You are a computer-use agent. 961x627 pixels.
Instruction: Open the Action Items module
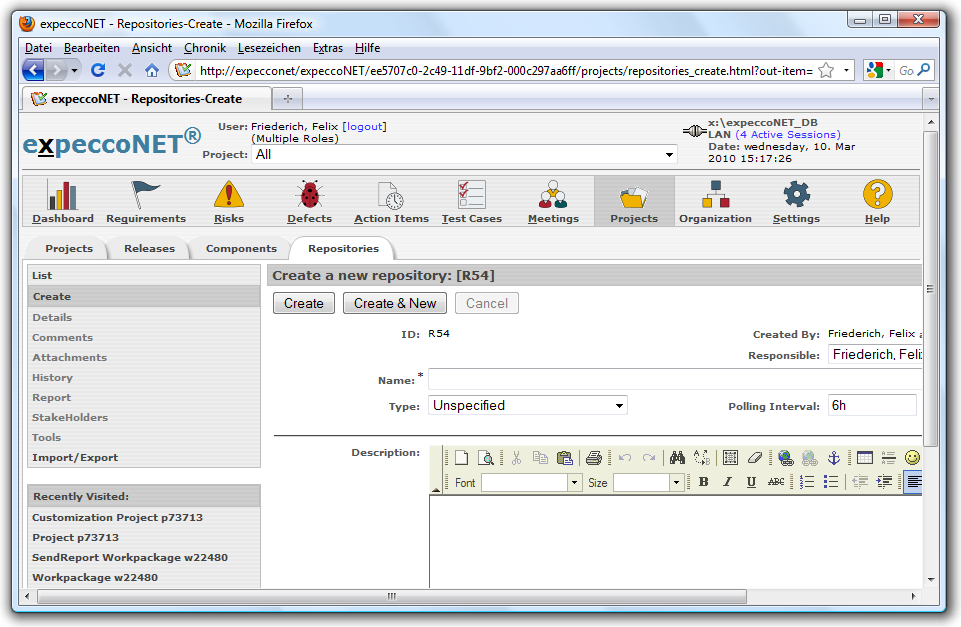391,202
